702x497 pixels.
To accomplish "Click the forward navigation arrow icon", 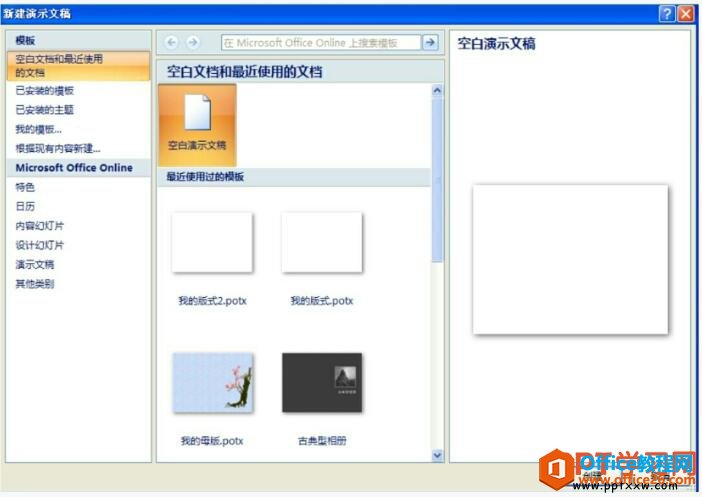I will (x=193, y=43).
